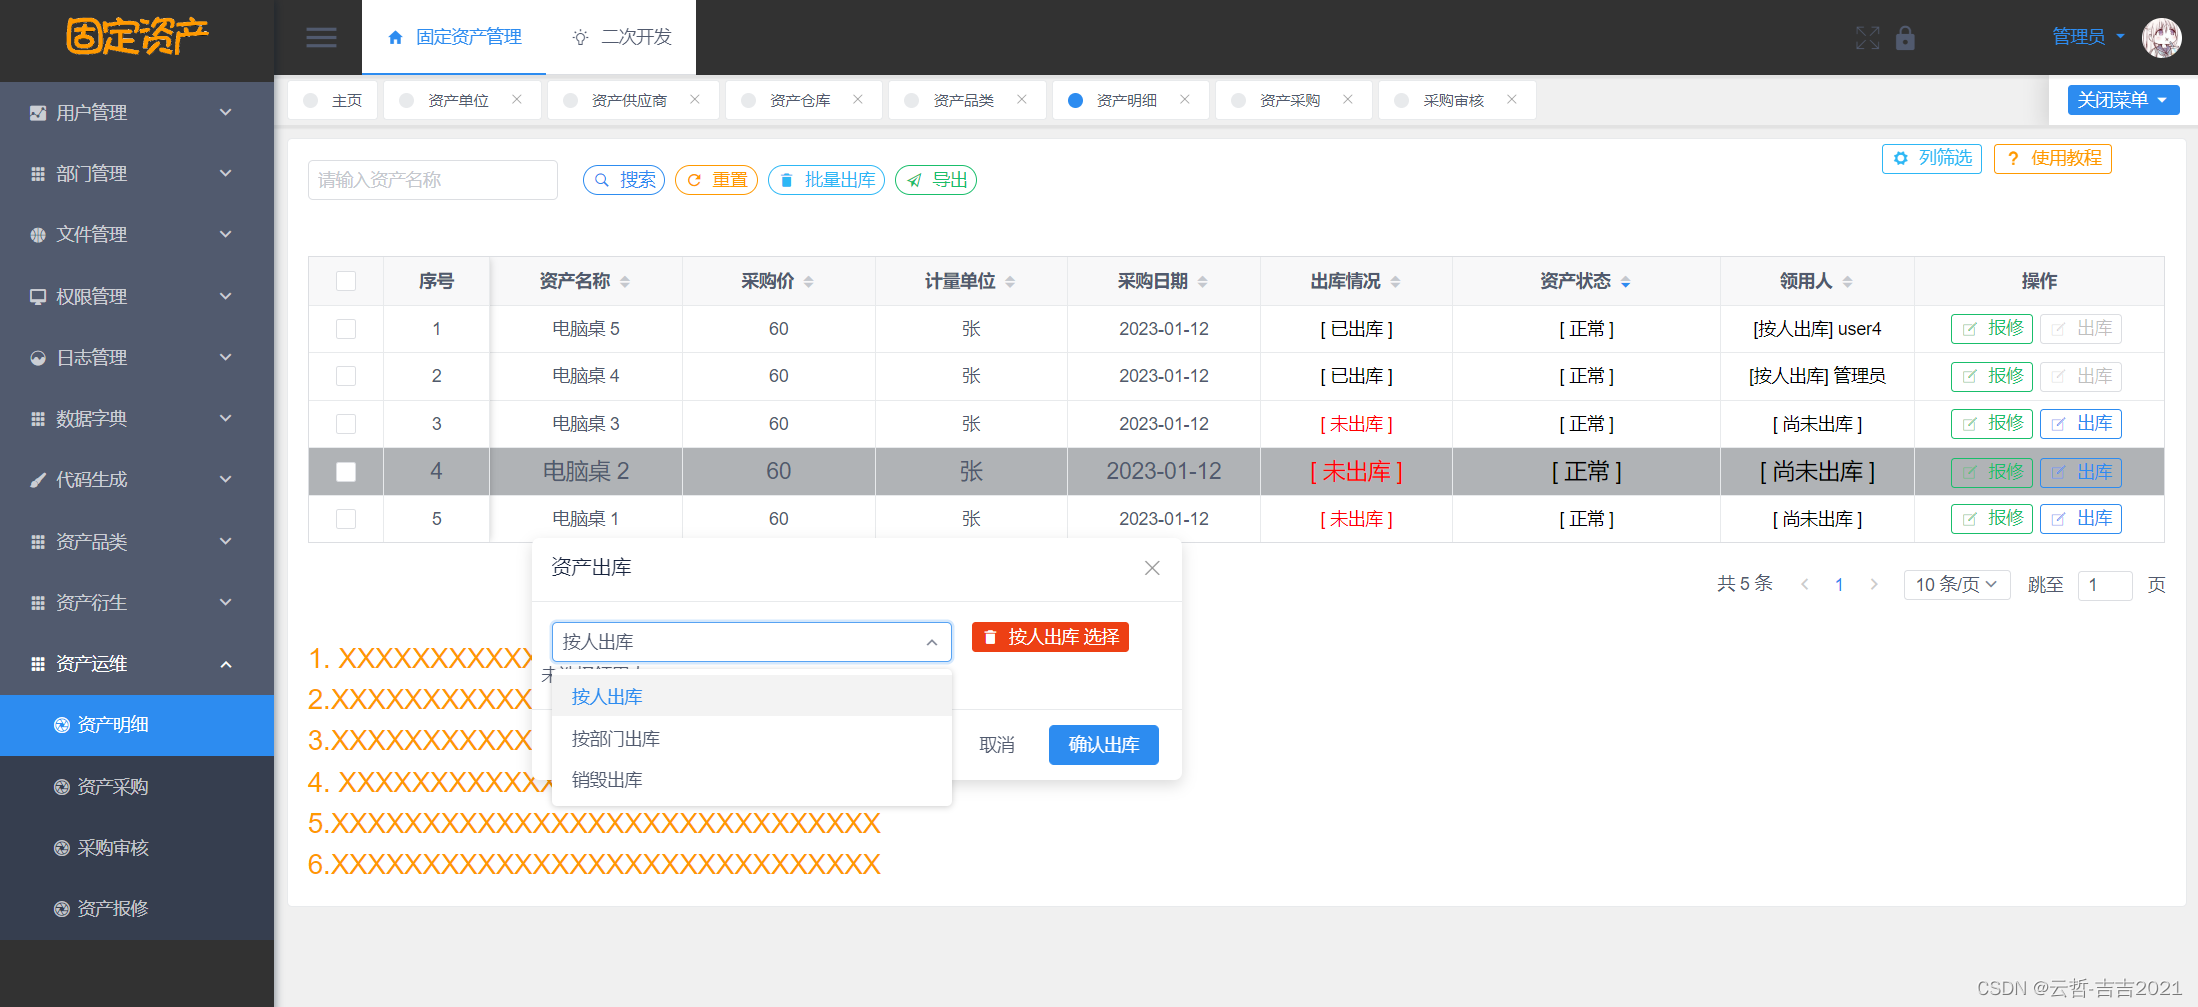
Task: Open 采购审核 in the sidebar submenu
Action: [137, 848]
